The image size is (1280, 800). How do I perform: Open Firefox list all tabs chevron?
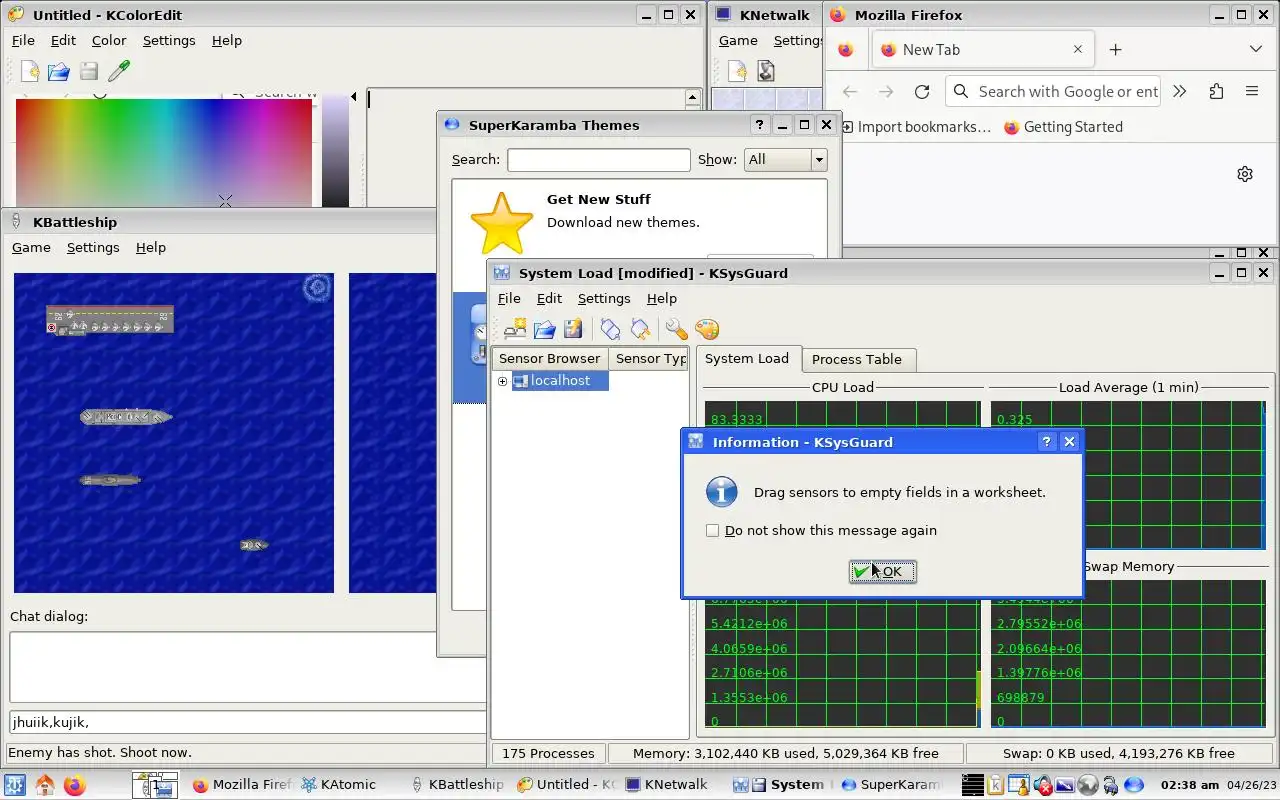1256,49
